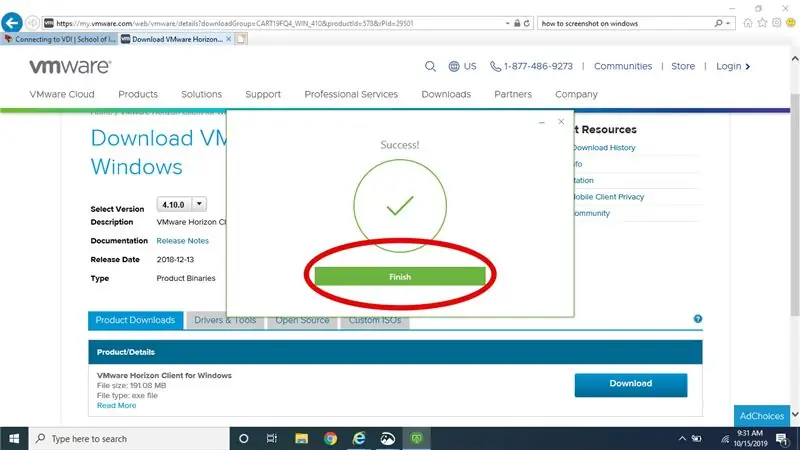The width and height of the screenshot is (800, 450).
Task: Open Favorites via the star icon
Action: tap(762, 23)
